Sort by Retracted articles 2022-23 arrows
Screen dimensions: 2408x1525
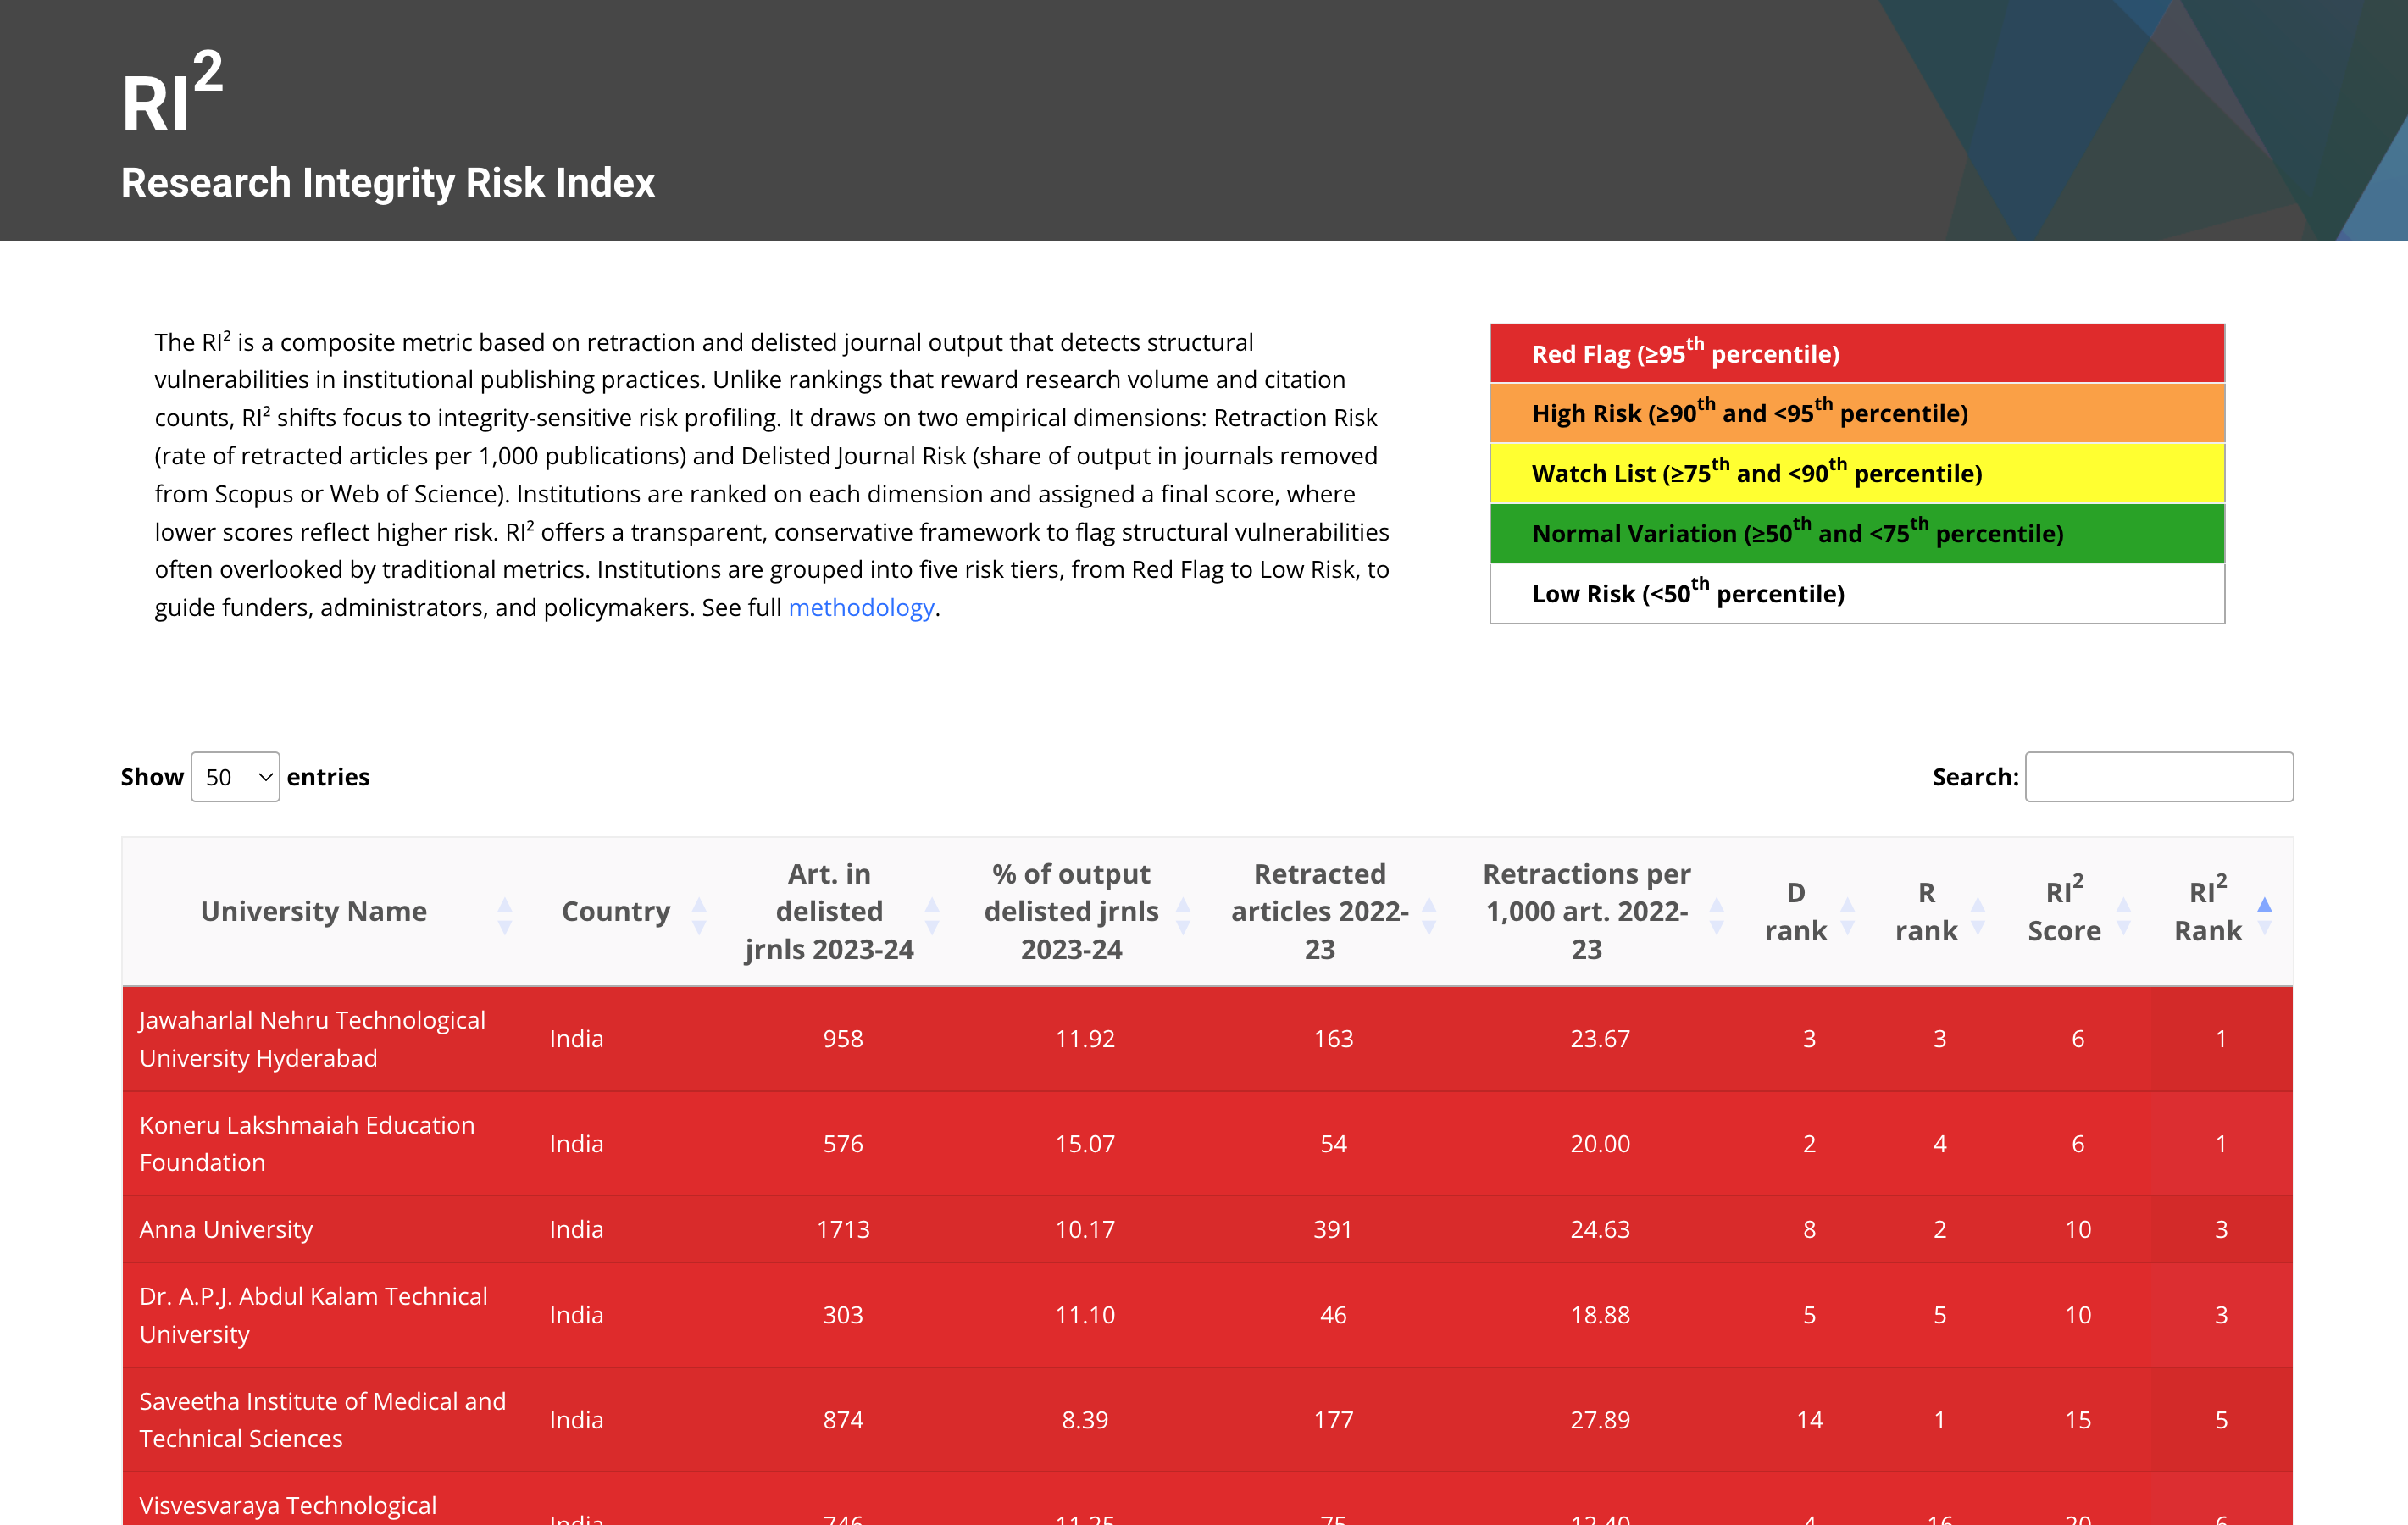(x=1429, y=914)
